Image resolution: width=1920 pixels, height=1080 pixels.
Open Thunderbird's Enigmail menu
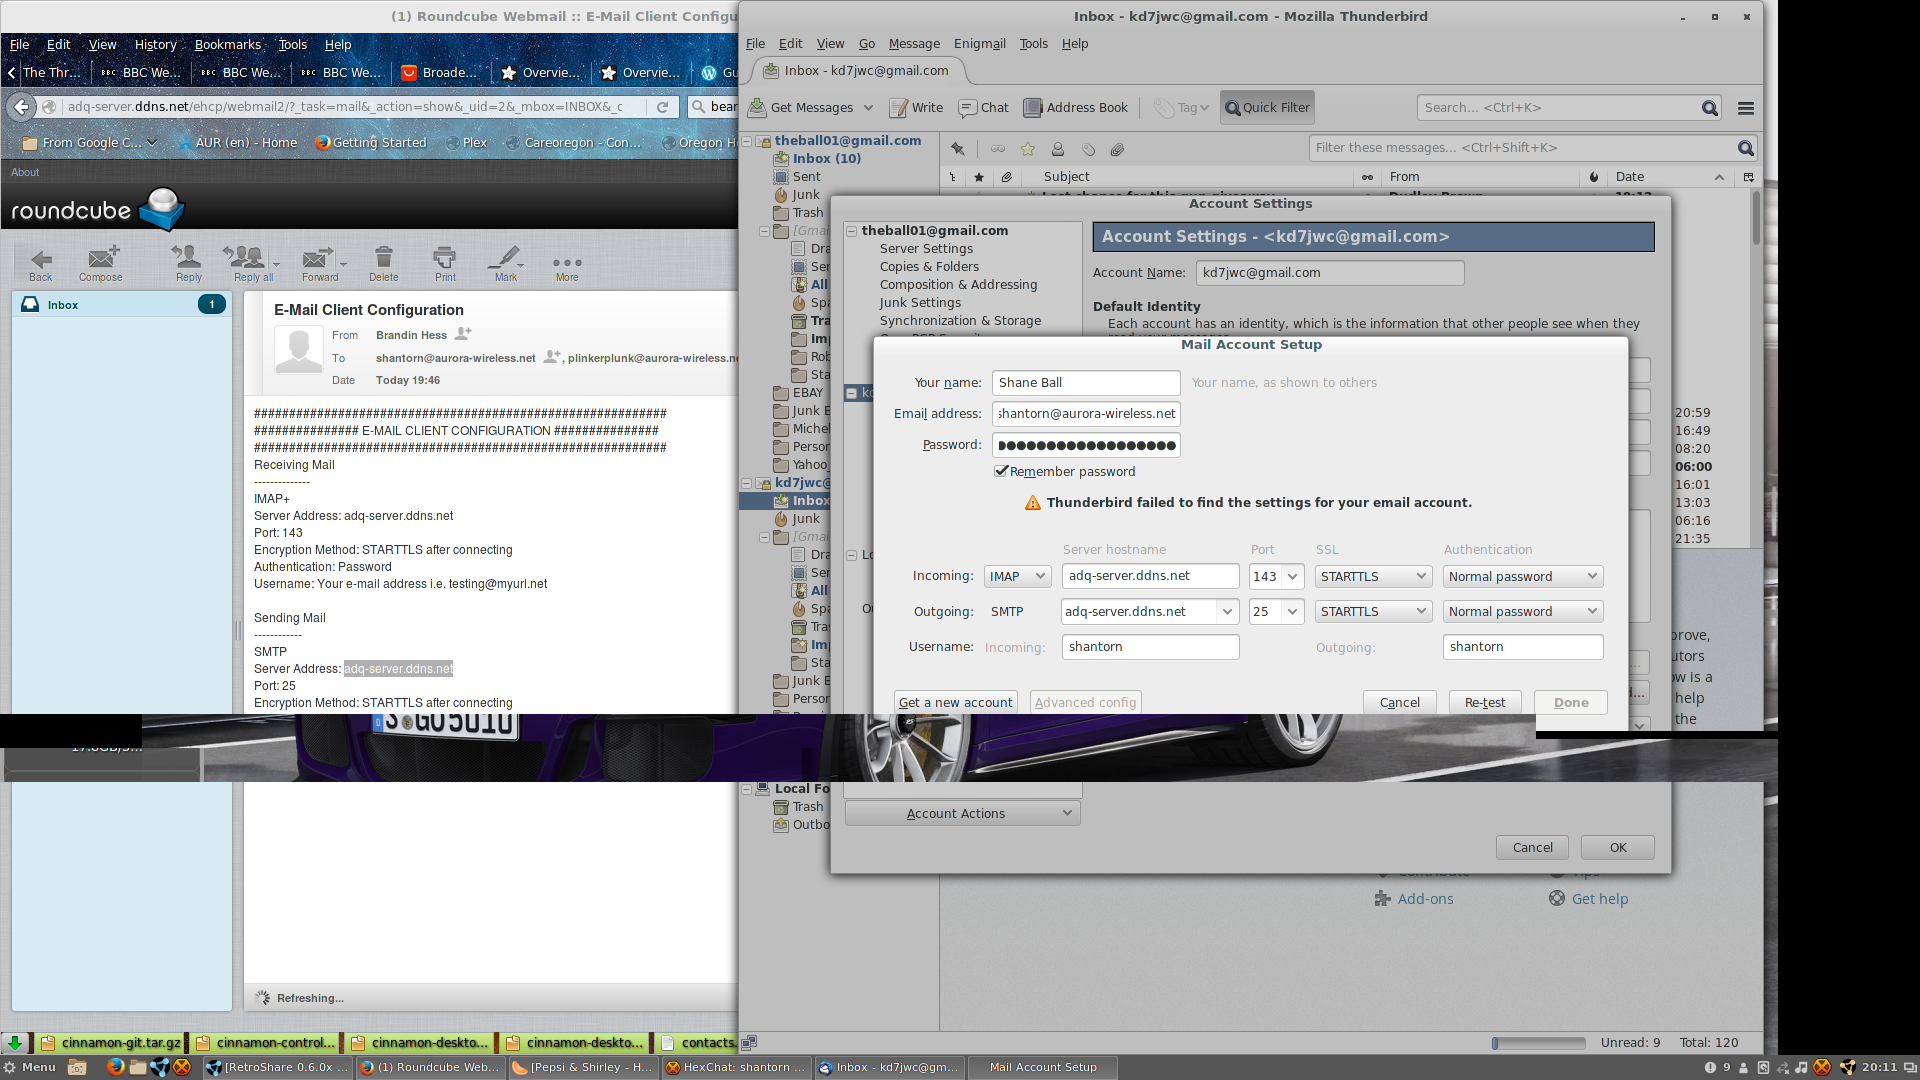click(980, 44)
